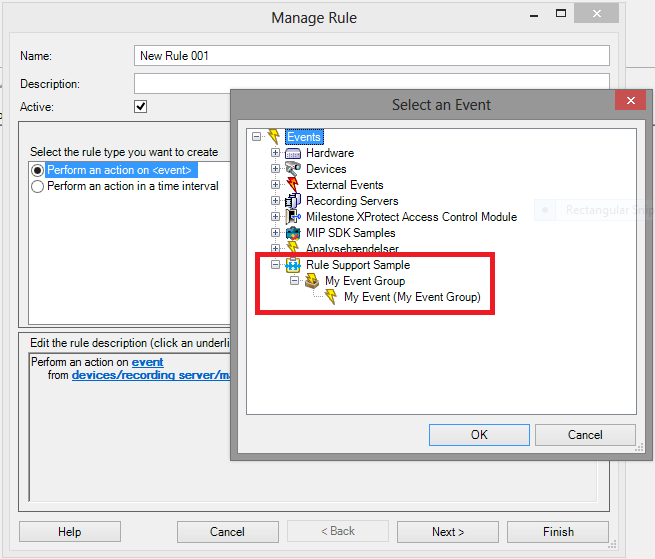The image size is (655, 559).
Task: Uncheck the Active checkbox
Action: point(140,107)
